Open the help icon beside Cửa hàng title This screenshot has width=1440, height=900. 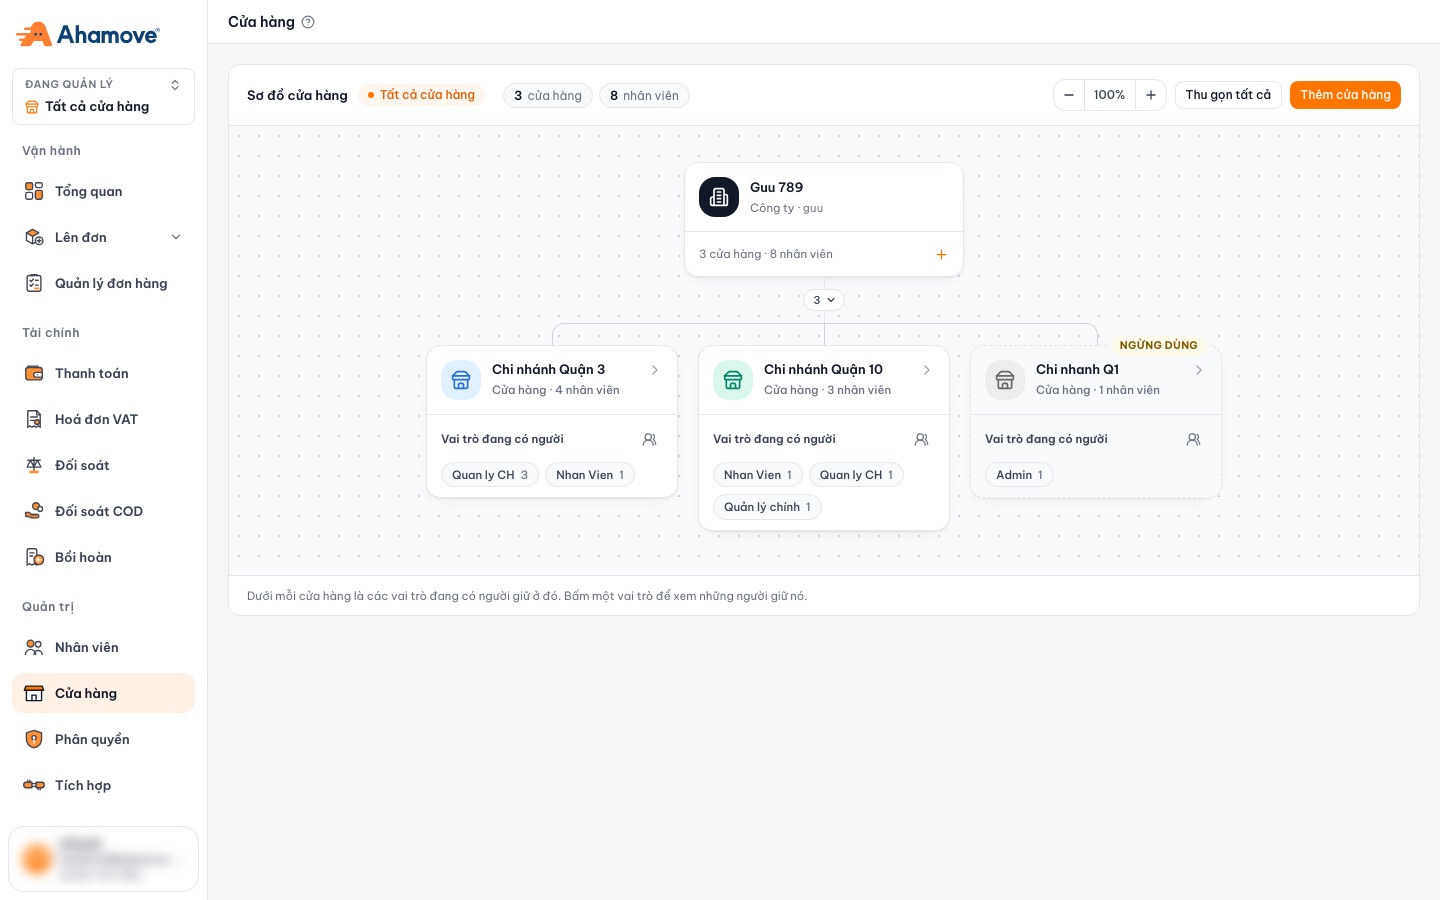[308, 22]
